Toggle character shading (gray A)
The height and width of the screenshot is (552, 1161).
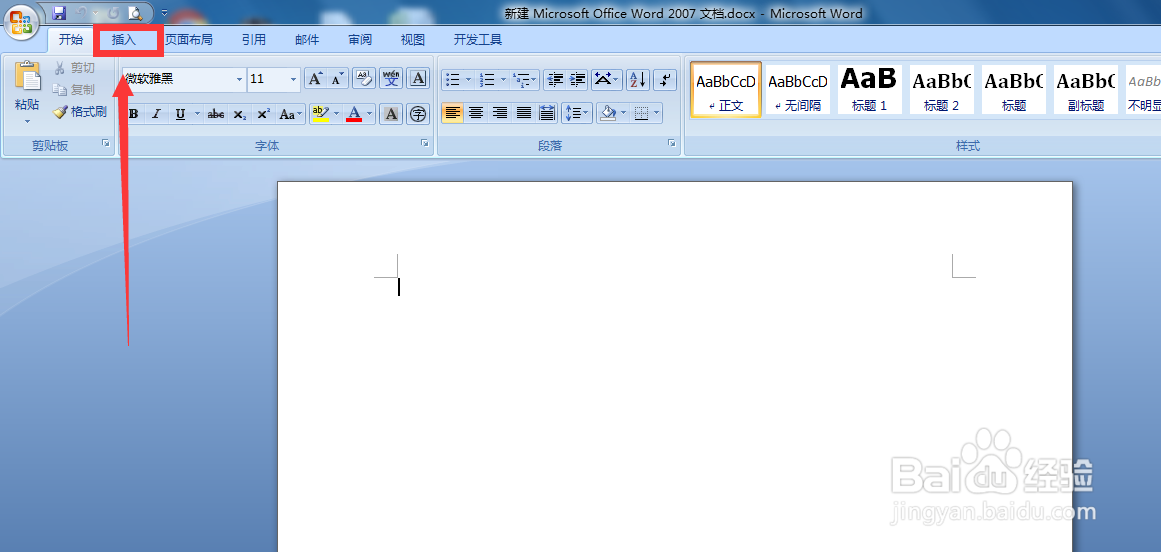point(392,114)
